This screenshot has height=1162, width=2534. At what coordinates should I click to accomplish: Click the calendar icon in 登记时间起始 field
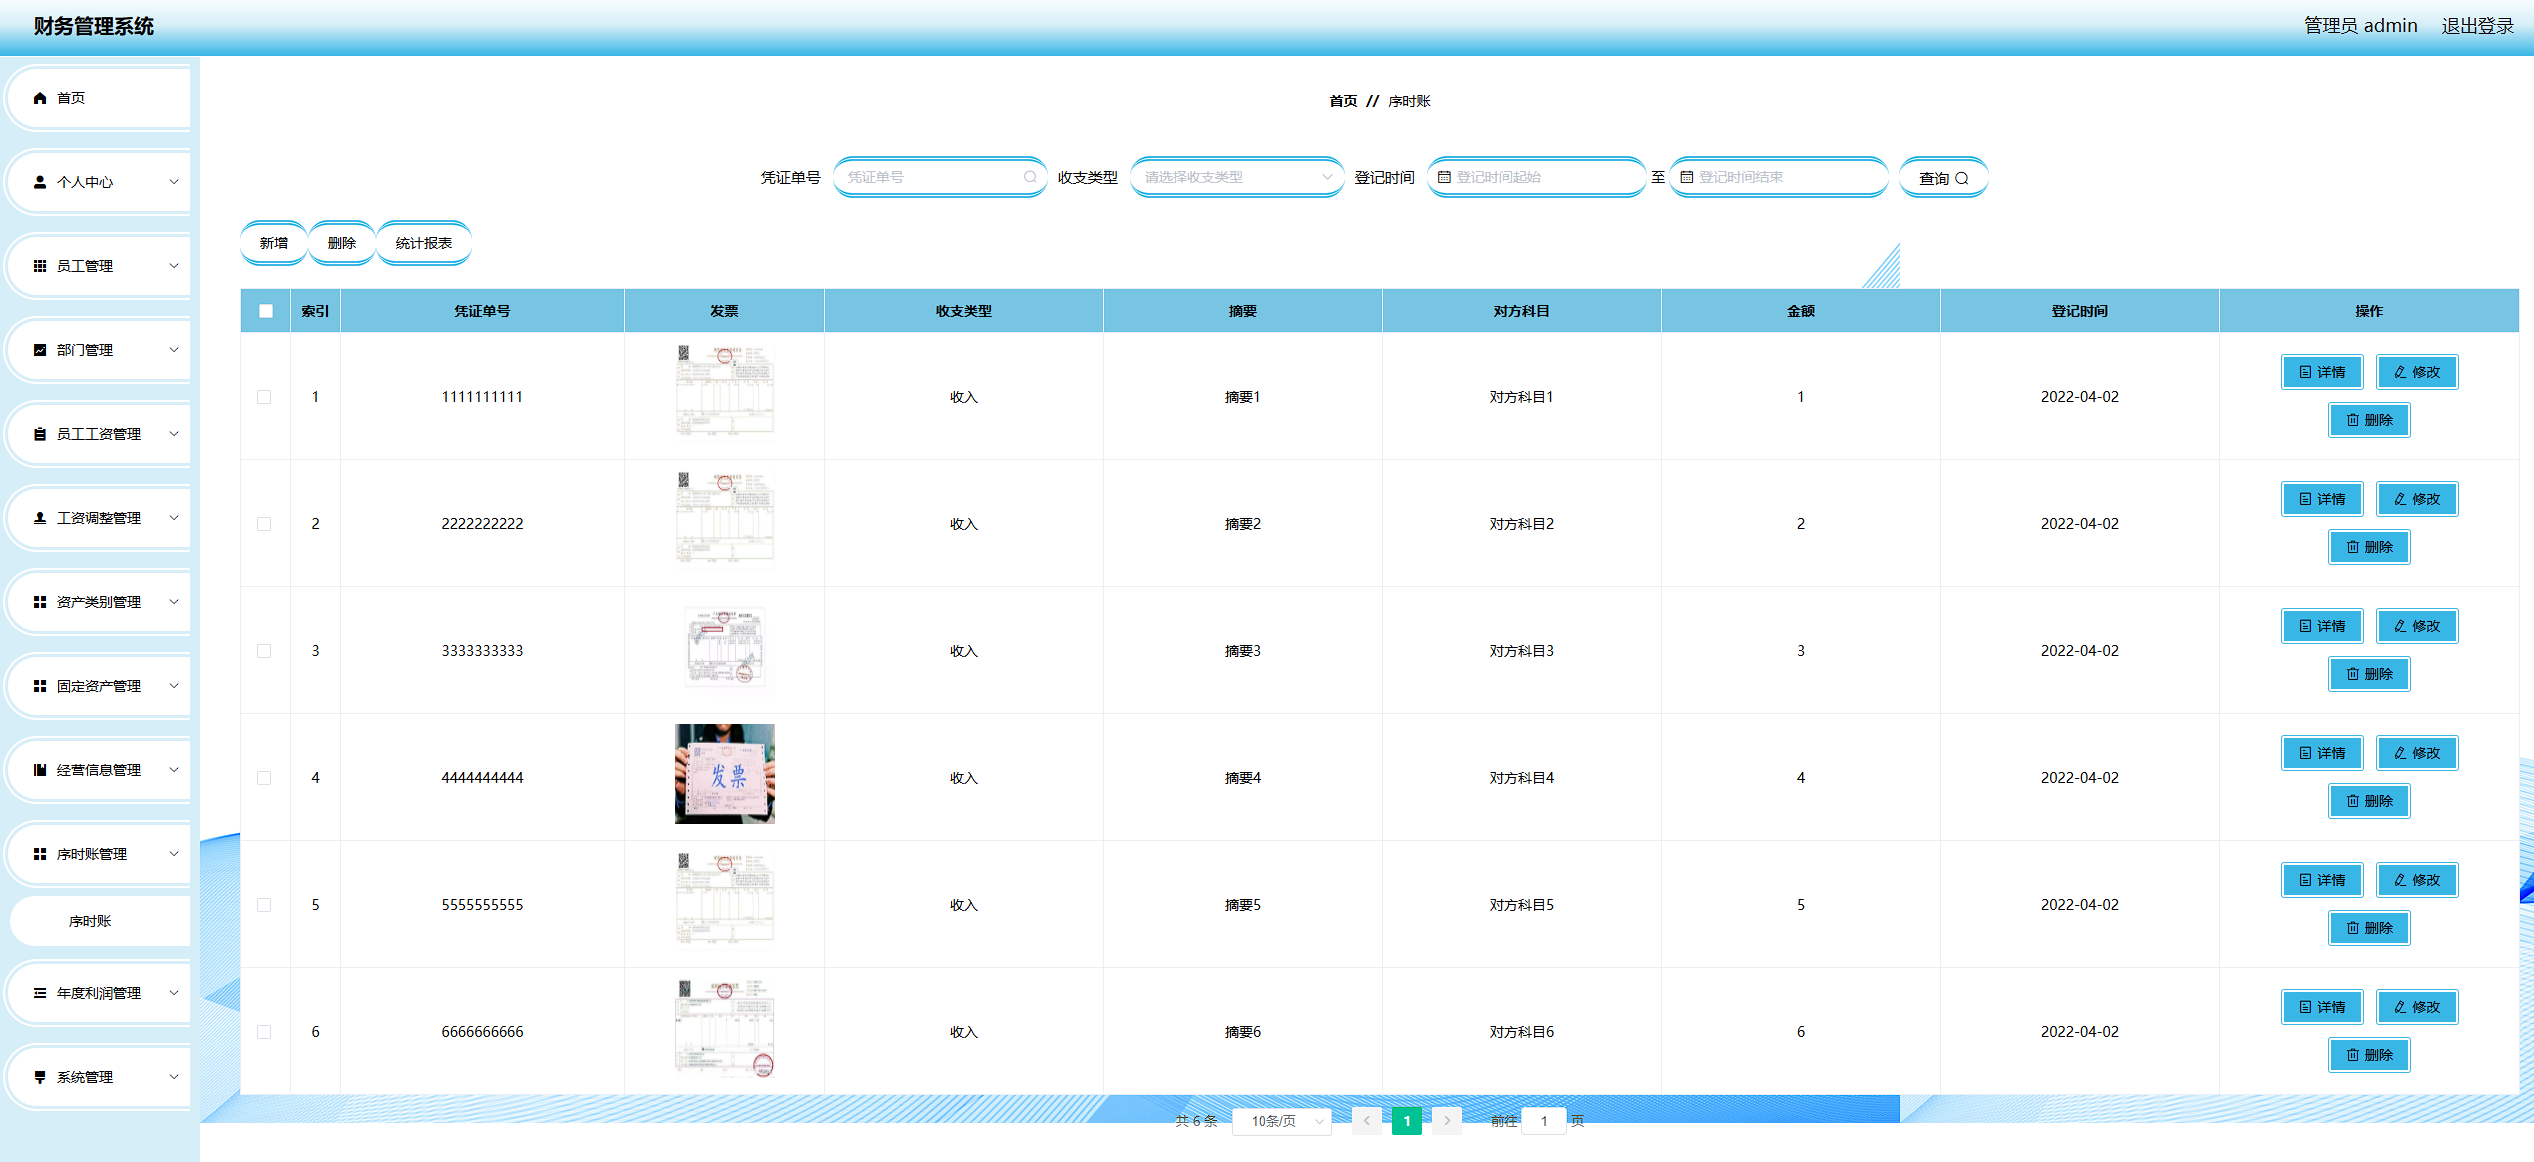tap(1444, 177)
